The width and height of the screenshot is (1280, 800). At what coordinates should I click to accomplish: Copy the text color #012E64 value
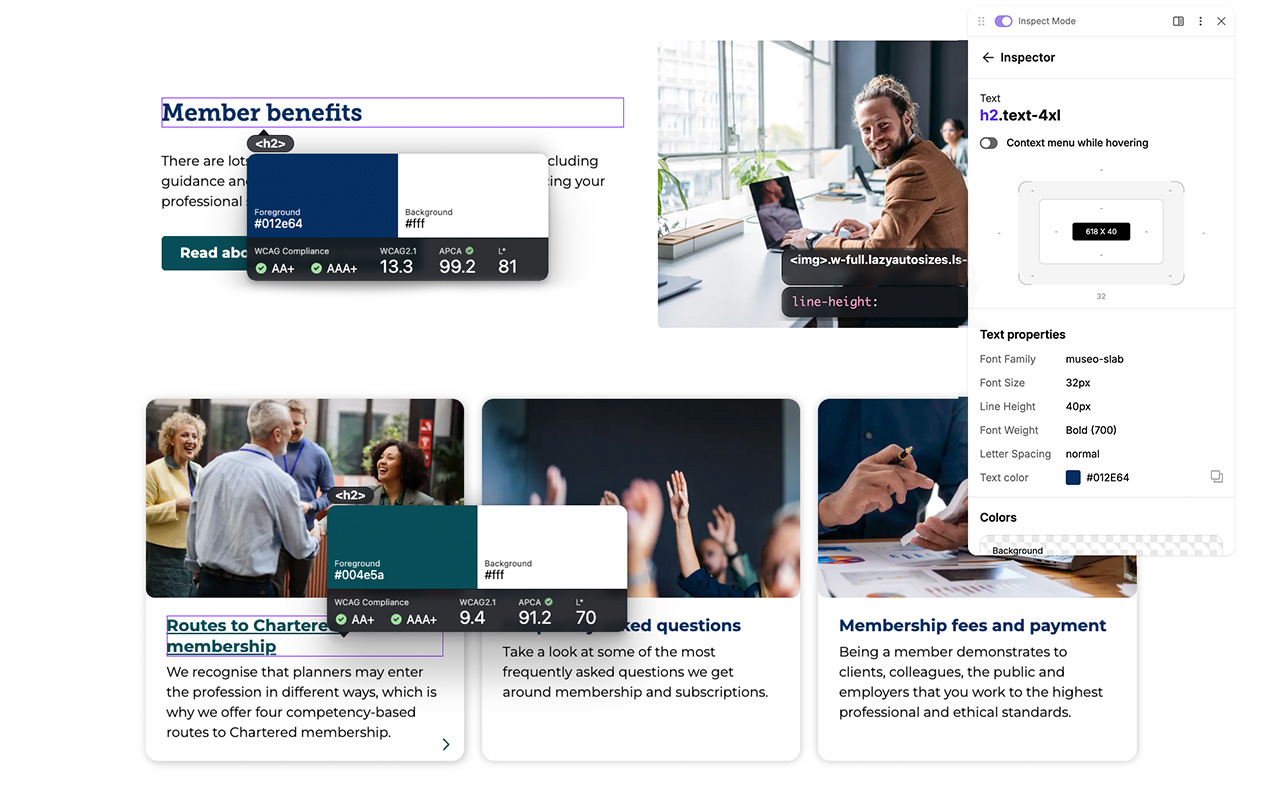click(x=1216, y=477)
